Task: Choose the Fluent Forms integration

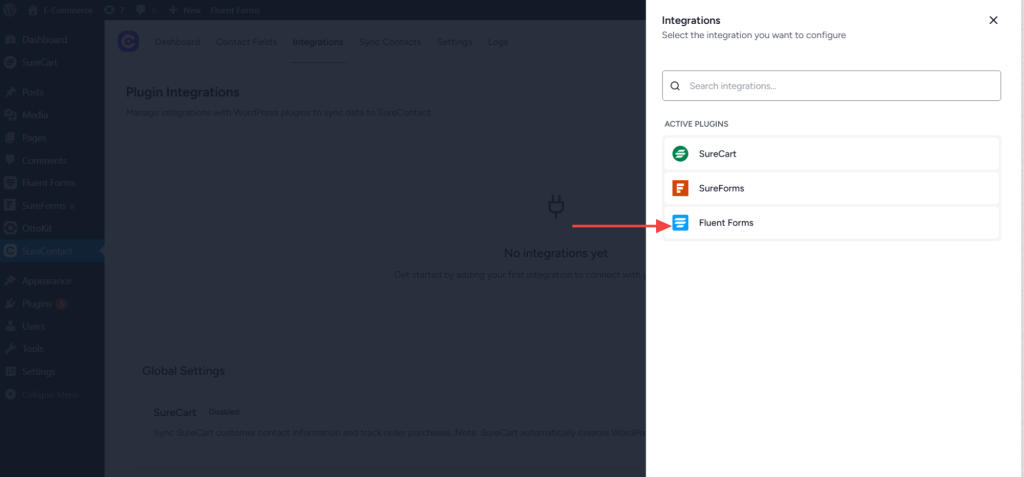Action: (x=832, y=223)
